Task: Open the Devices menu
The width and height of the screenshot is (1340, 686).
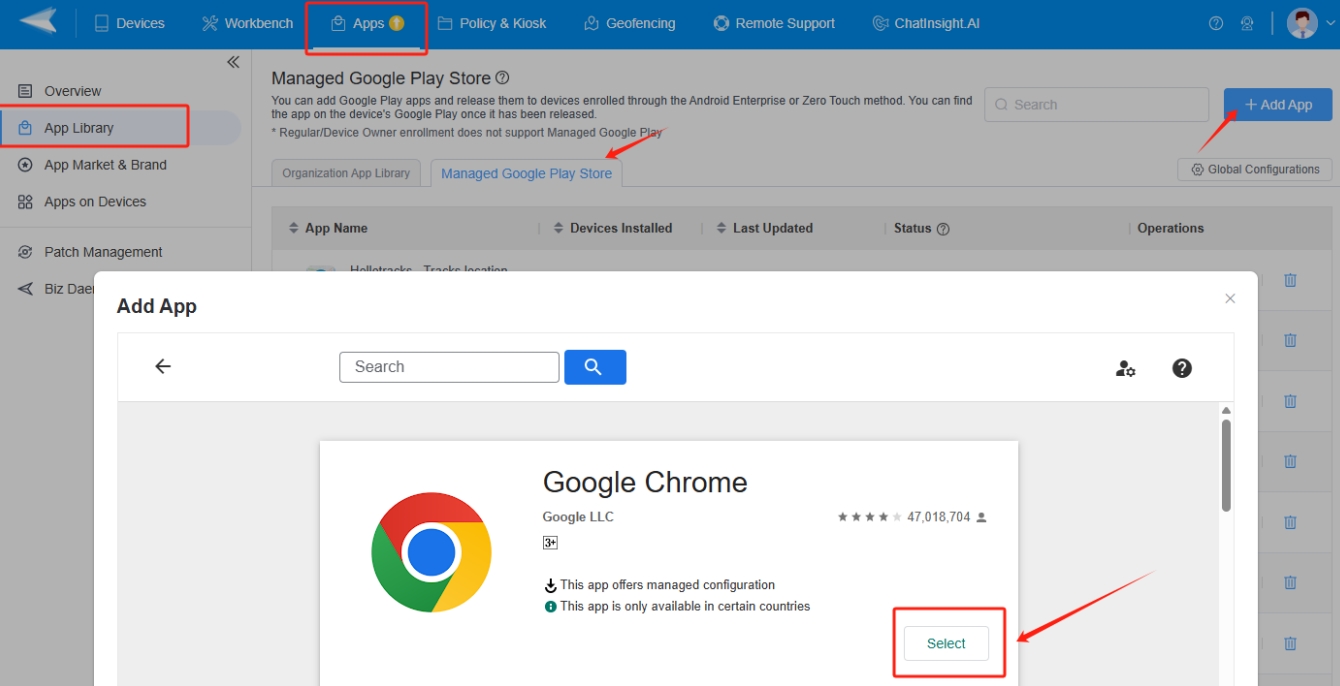Action: point(129,23)
